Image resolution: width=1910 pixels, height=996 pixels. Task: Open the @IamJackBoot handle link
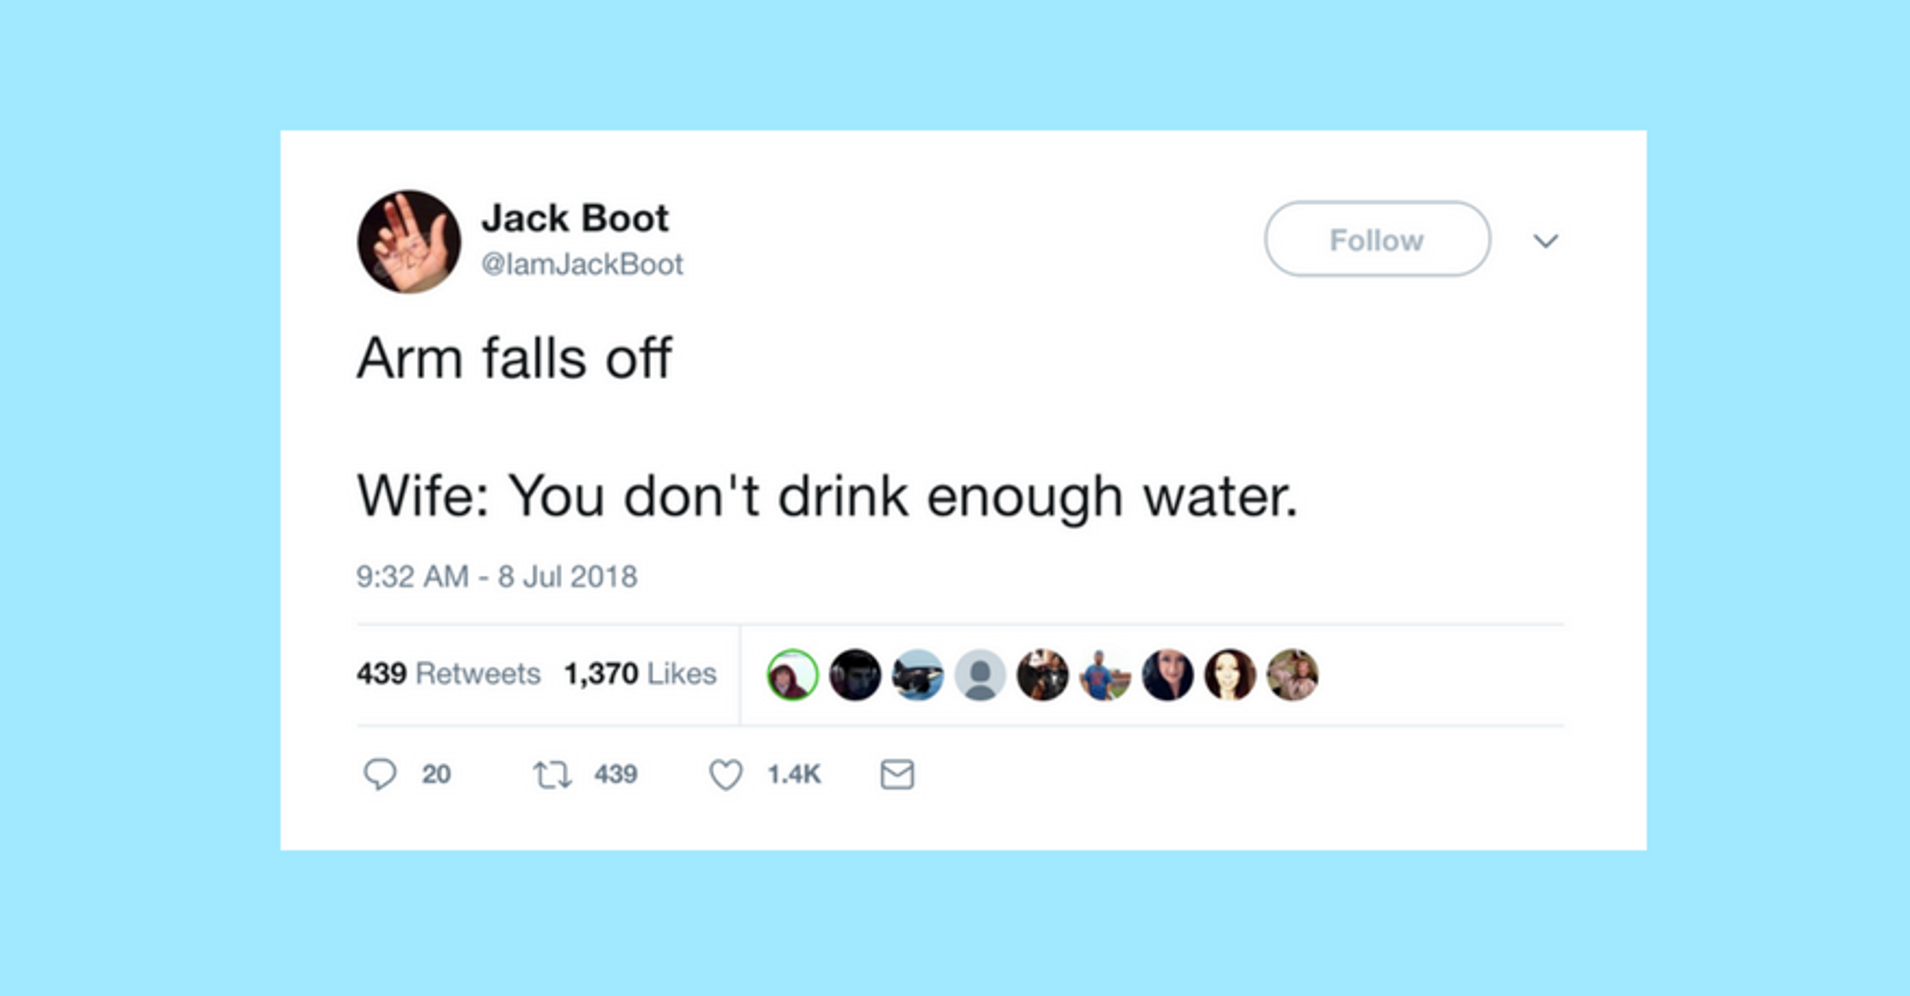tap(582, 264)
